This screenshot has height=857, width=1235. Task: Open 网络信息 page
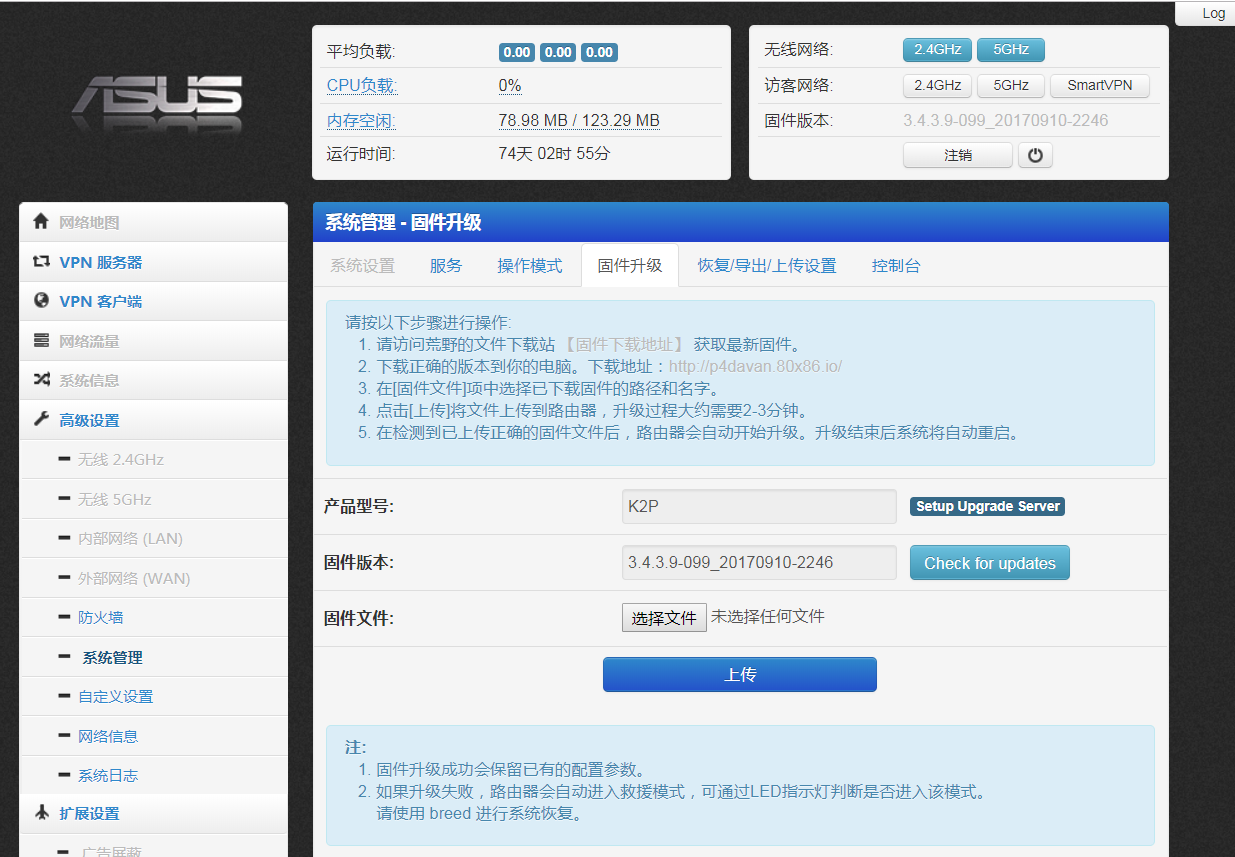coord(153,736)
